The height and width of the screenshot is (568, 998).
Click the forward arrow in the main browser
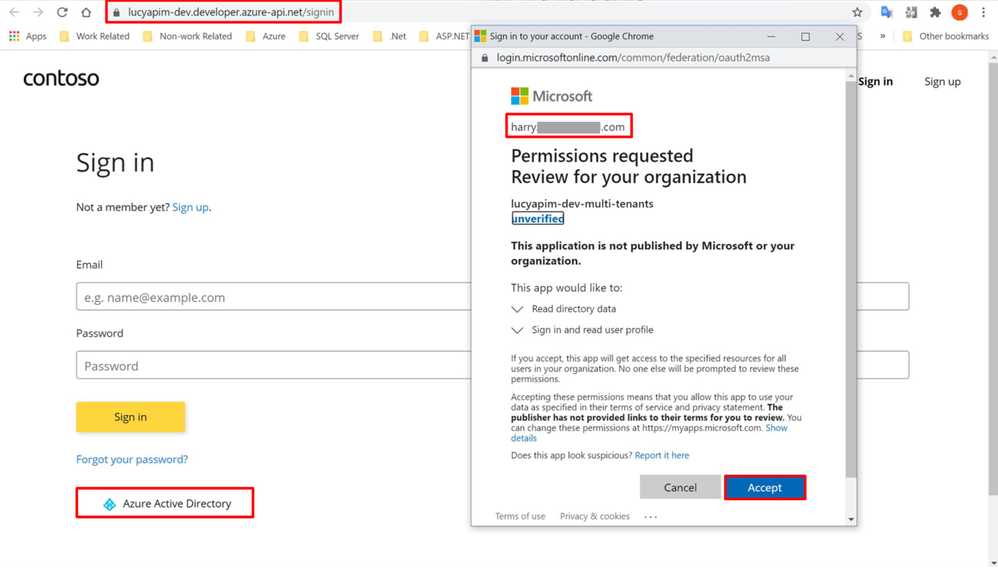click(38, 12)
